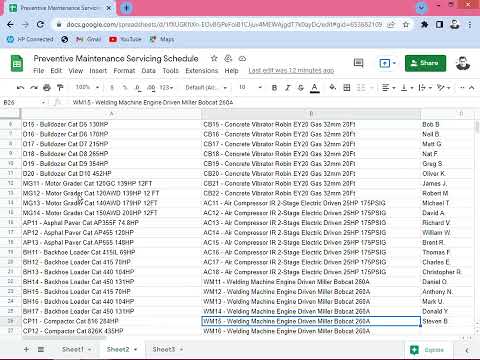Open the Edit menu
Image resolution: width=480 pixels, height=360 pixels.
click(x=56, y=71)
